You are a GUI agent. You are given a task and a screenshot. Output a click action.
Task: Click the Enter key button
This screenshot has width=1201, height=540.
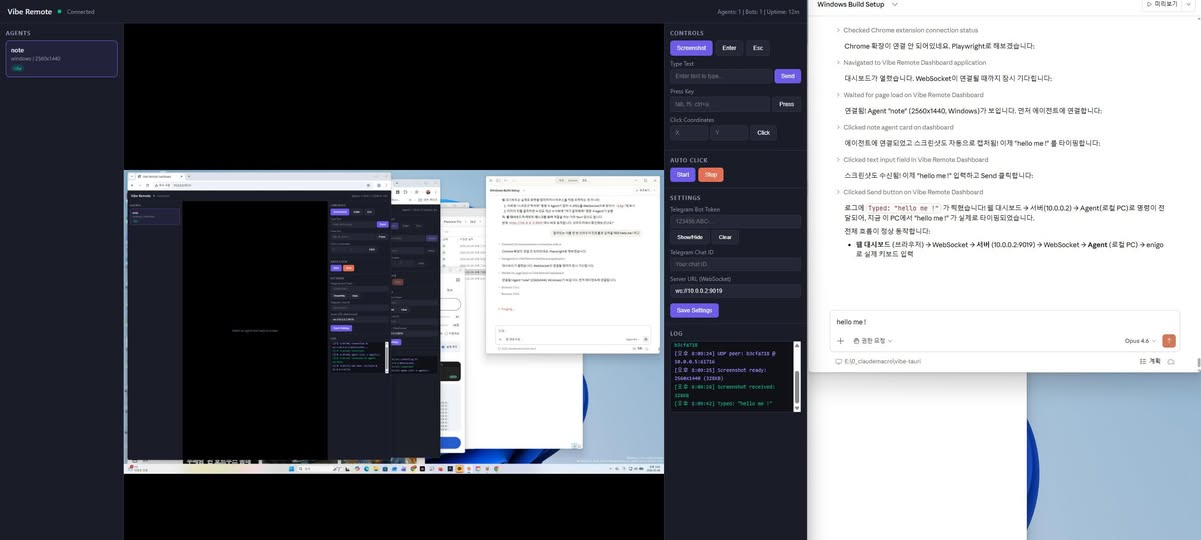coord(729,48)
